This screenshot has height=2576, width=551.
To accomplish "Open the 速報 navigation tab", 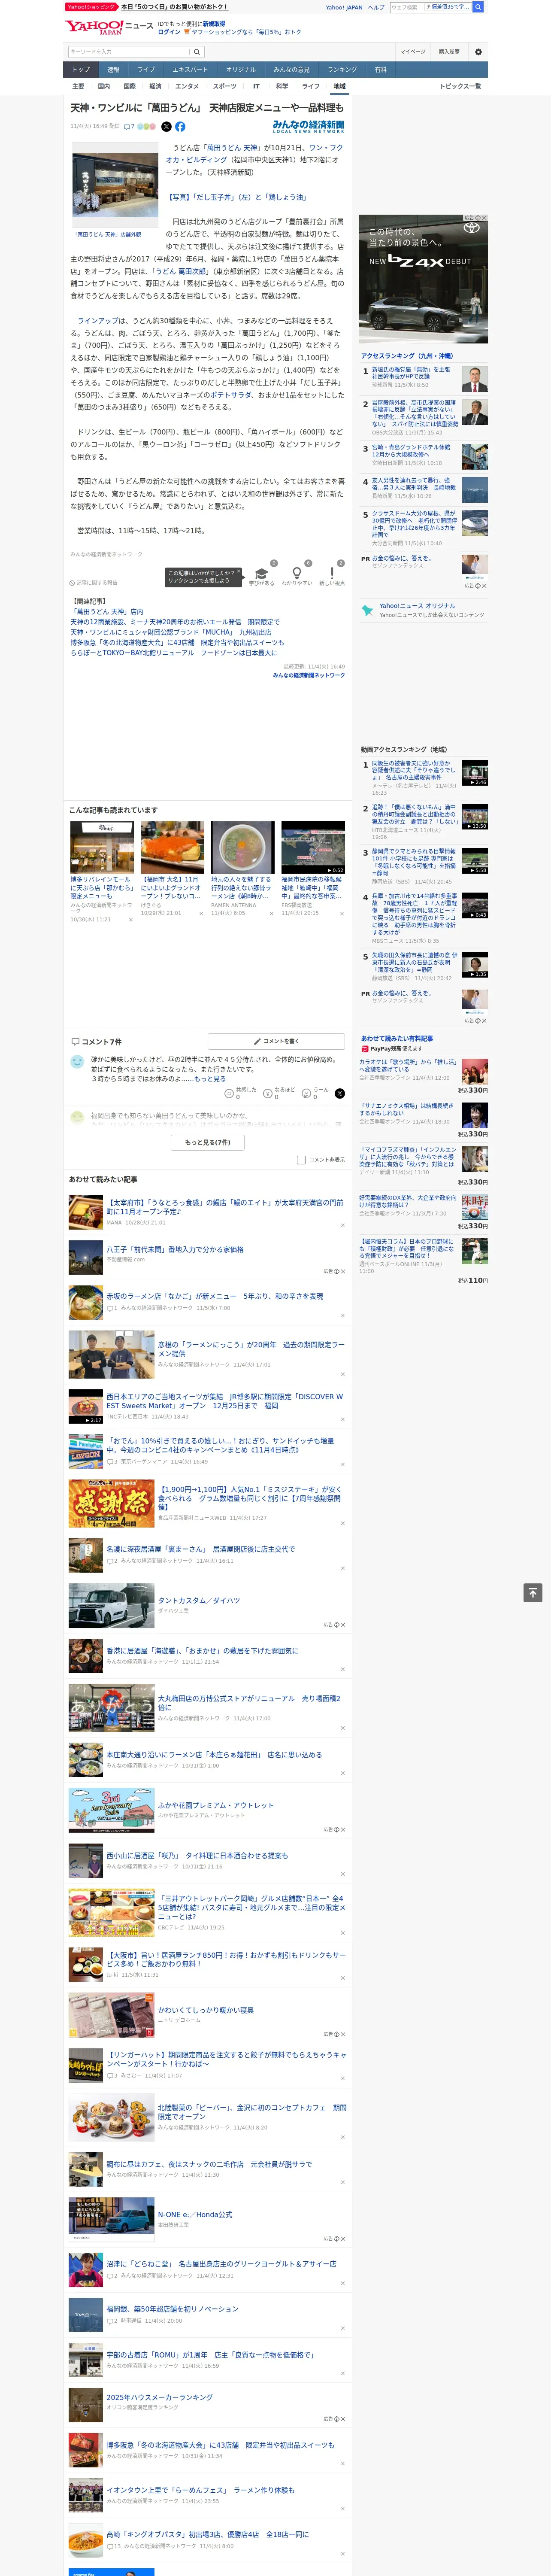I will tap(113, 70).
